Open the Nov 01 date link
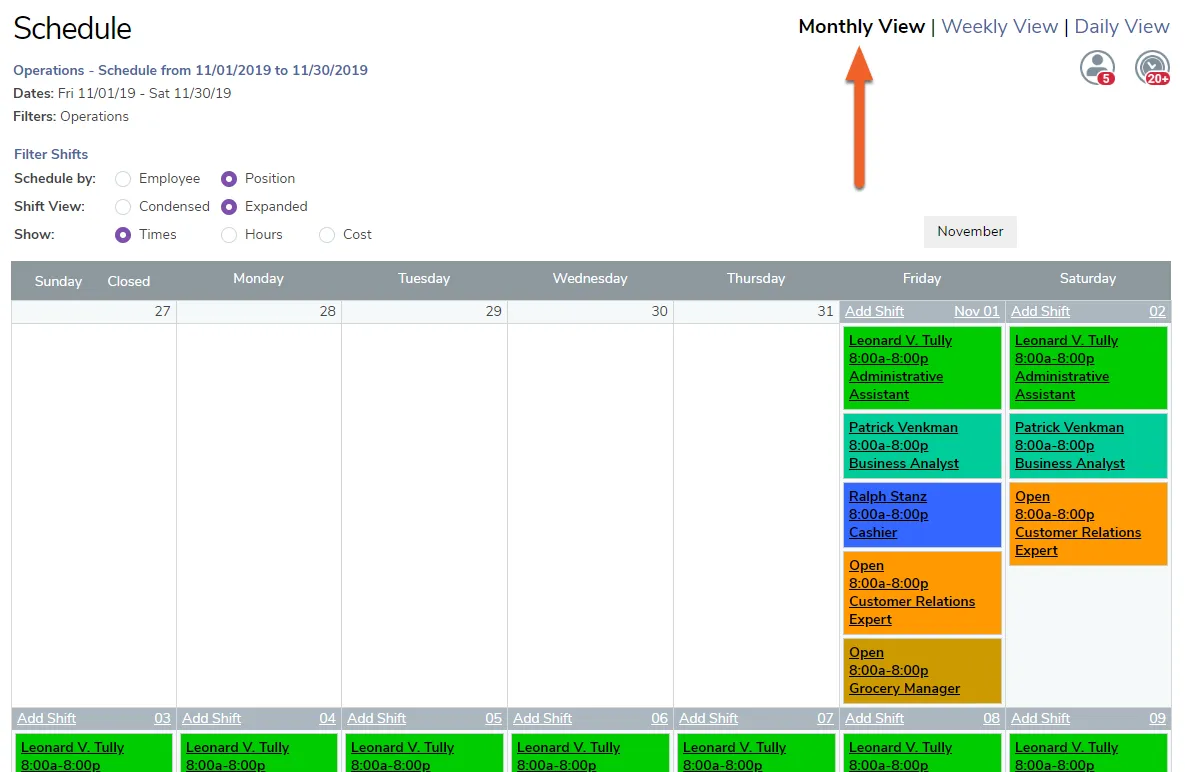1185x772 pixels. coord(976,311)
